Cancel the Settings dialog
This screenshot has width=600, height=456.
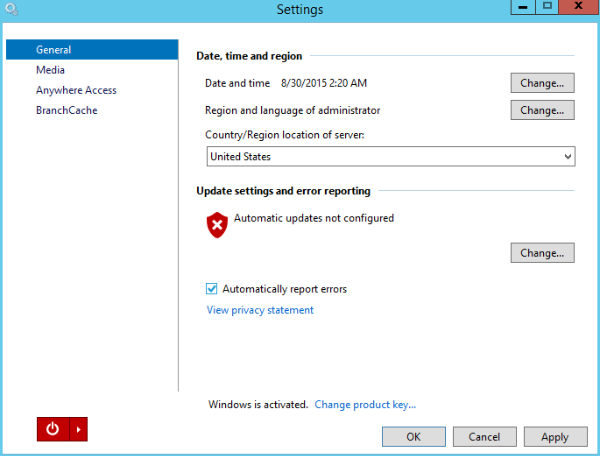484,437
